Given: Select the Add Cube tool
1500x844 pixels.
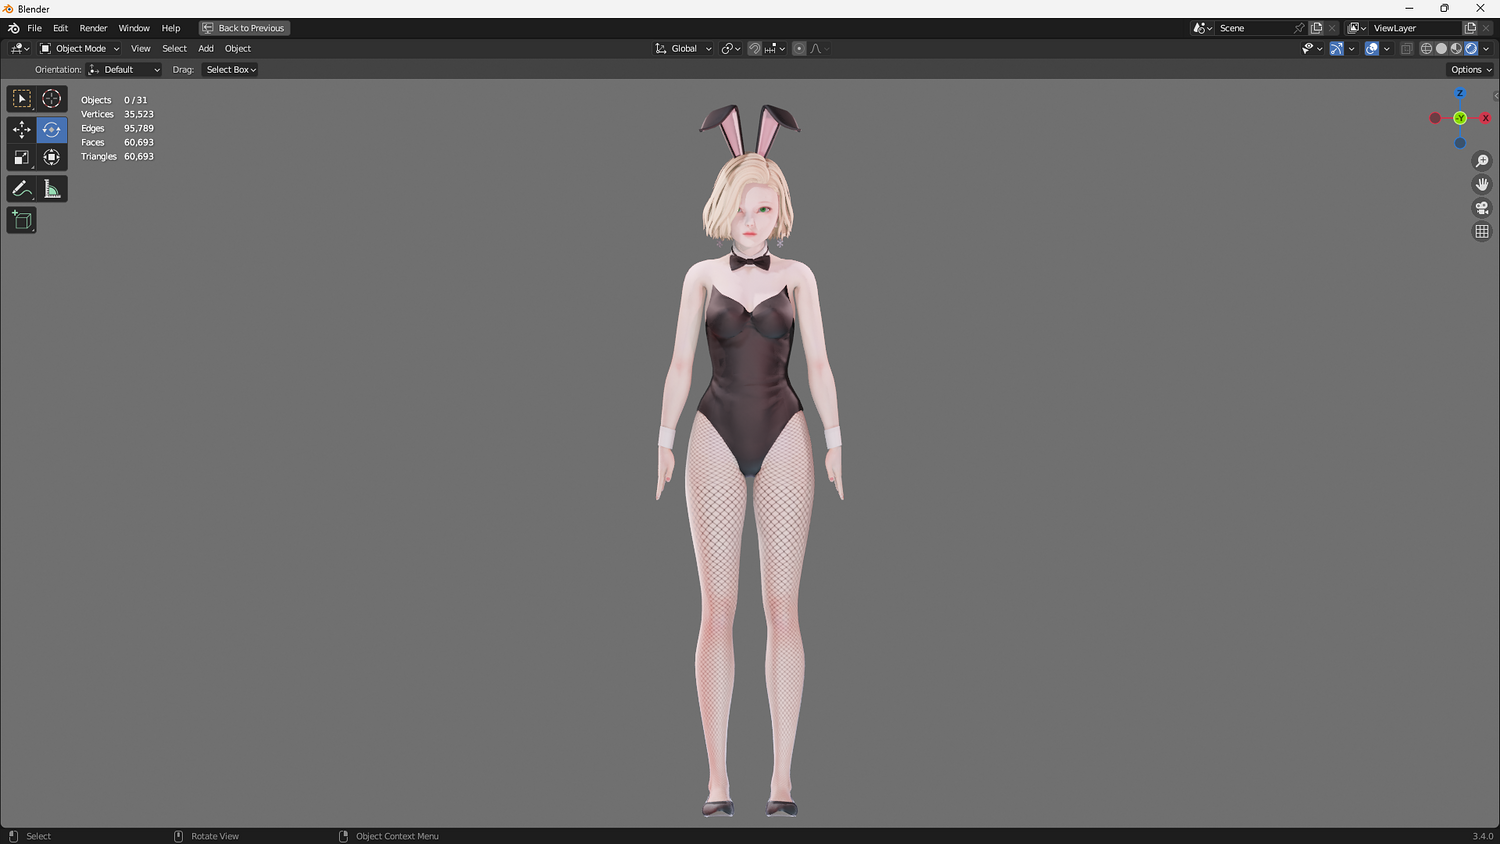Looking at the screenshot, I should [x=22, y=220].
